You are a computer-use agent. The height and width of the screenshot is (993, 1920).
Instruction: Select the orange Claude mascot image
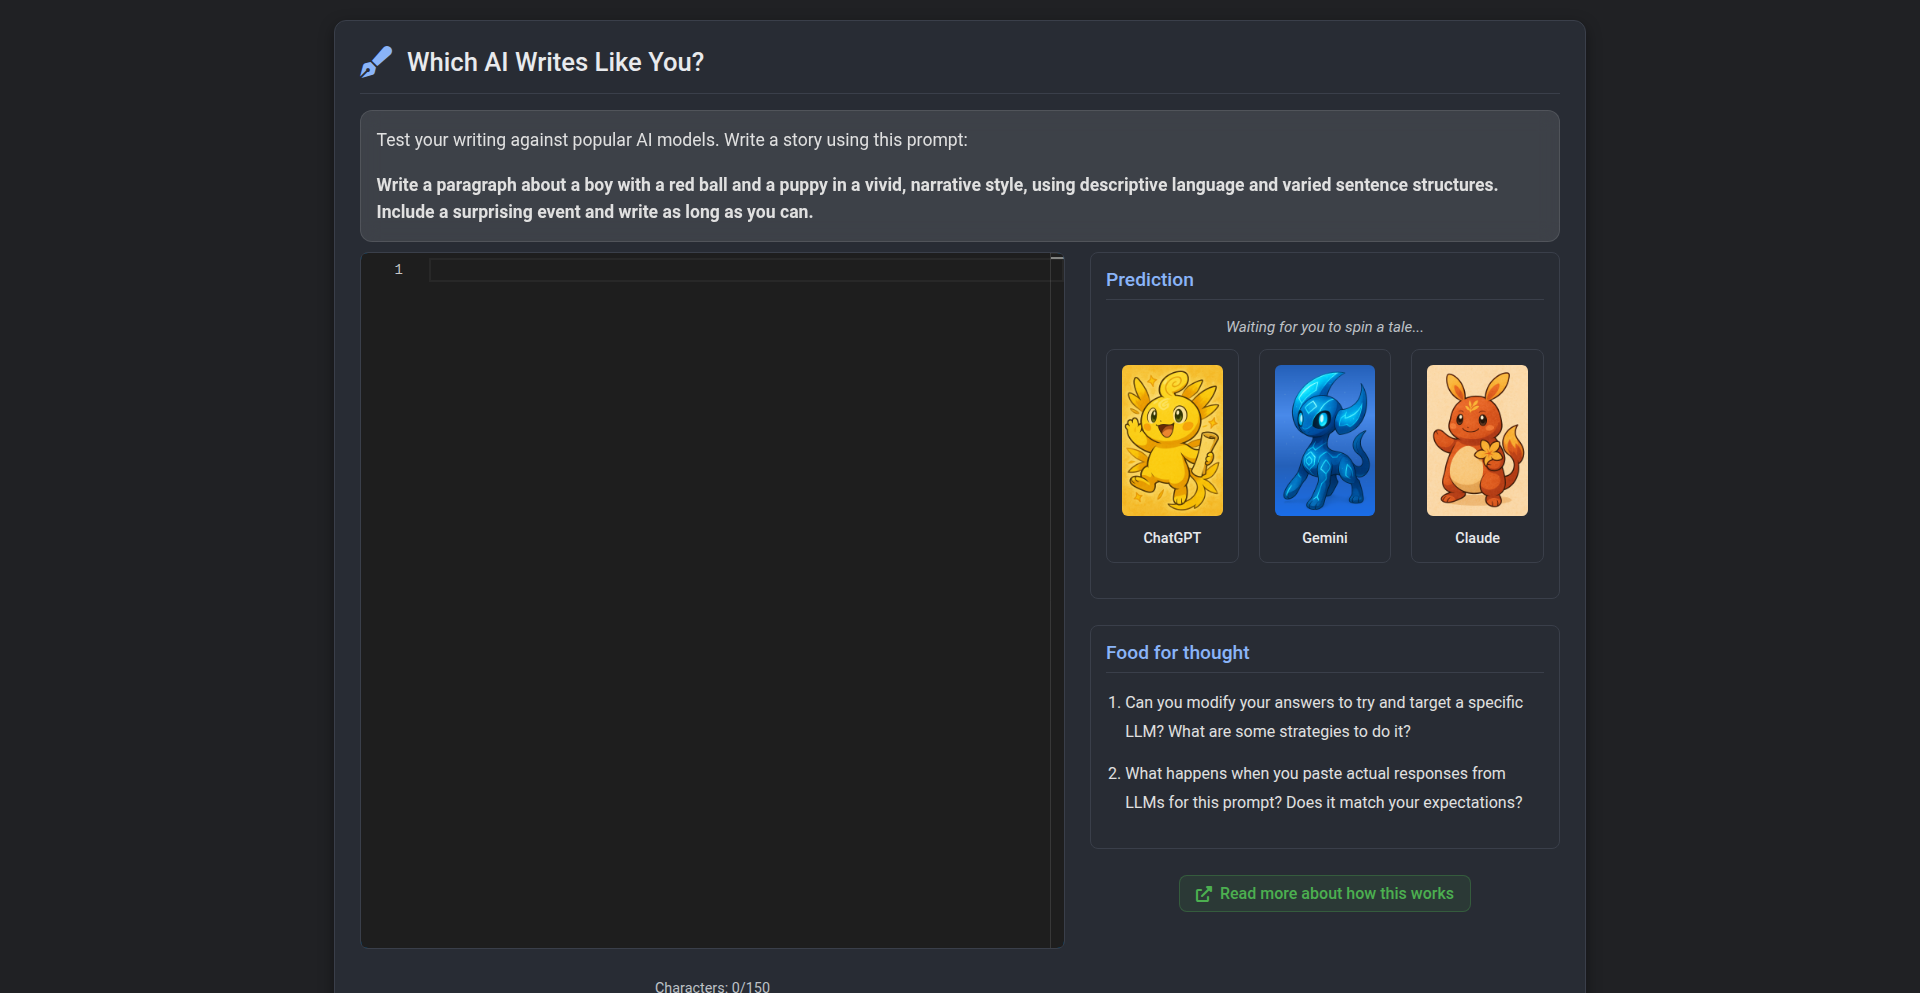[1477, 440]
